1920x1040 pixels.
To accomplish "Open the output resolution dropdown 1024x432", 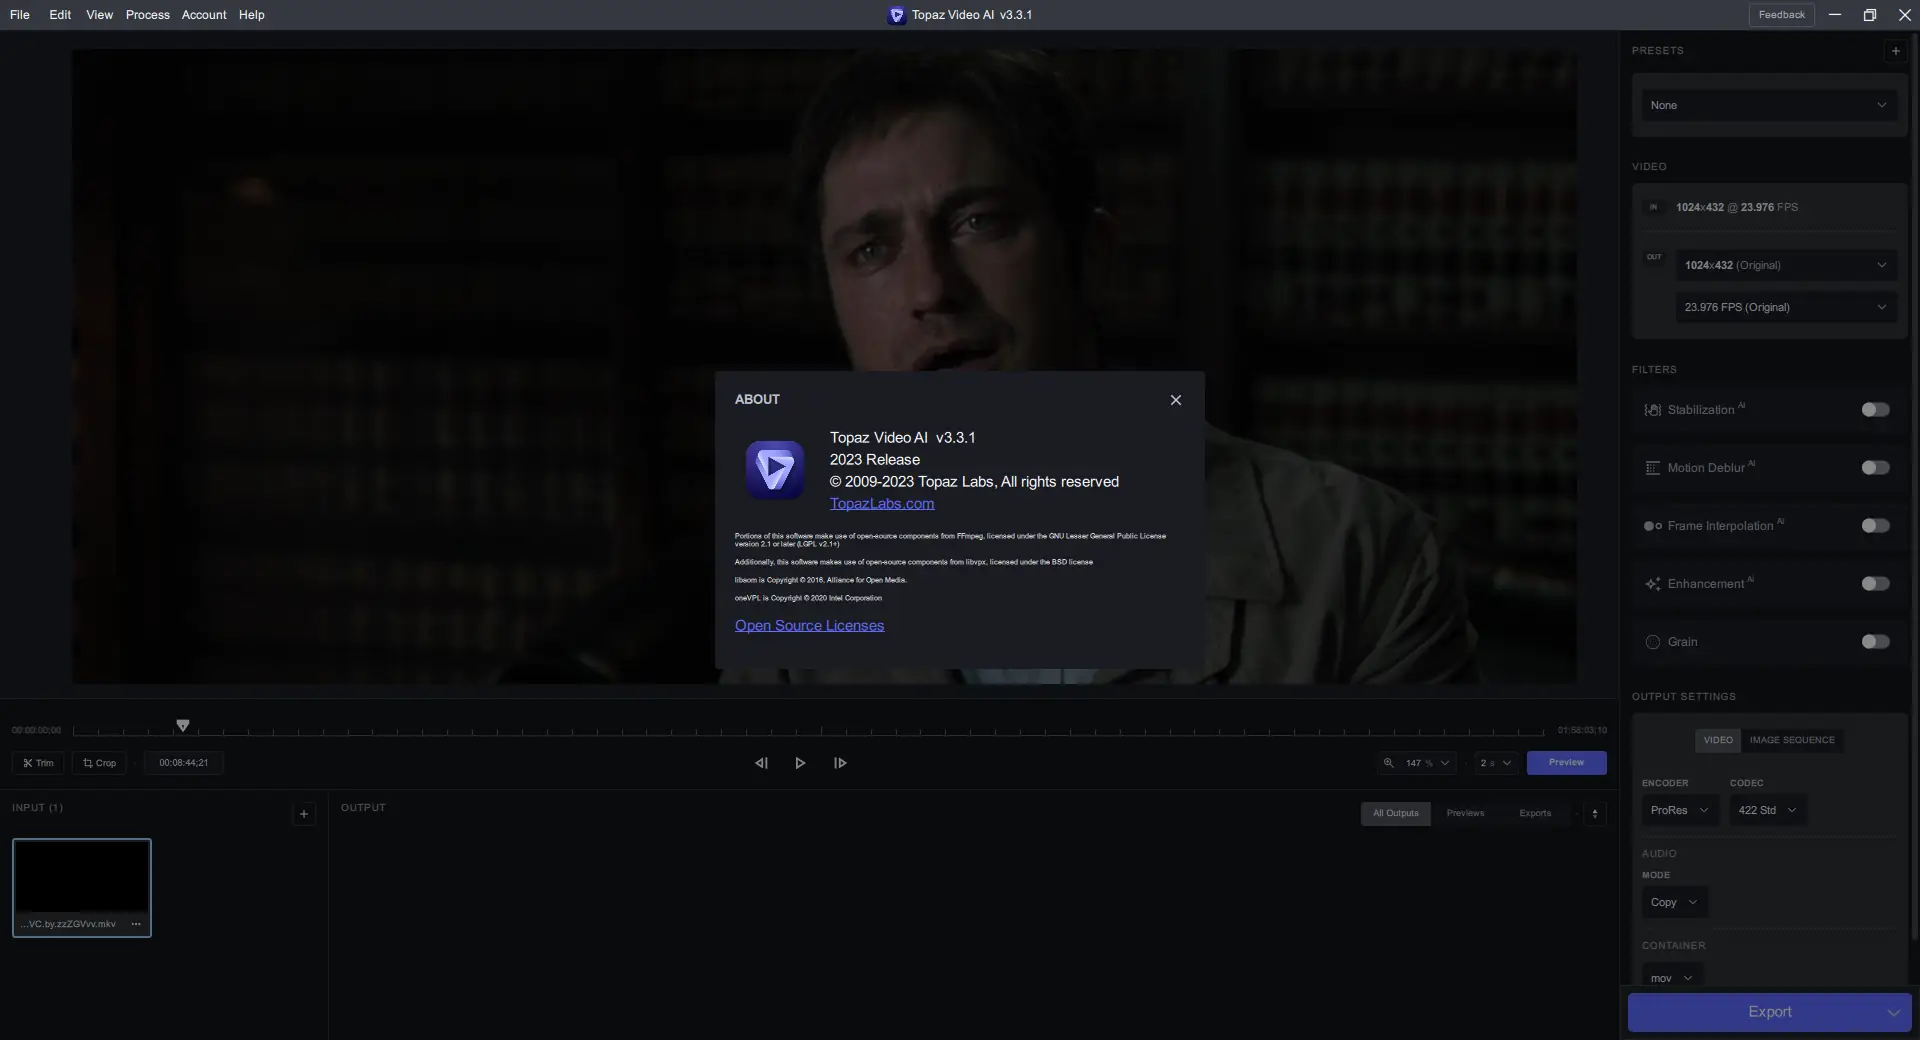I will pos(1786,265).
